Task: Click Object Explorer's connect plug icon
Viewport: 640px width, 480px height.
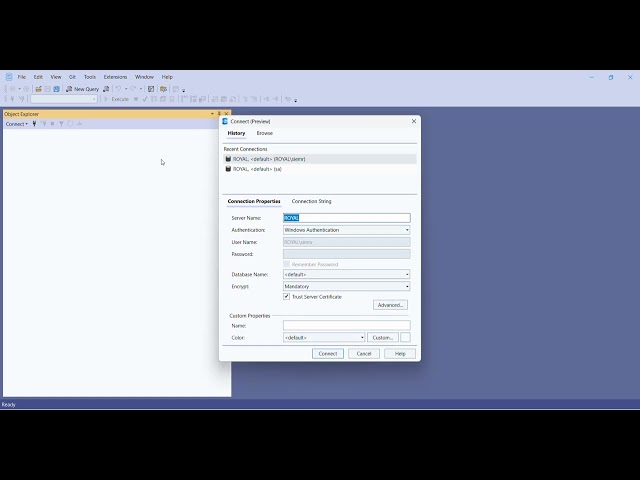Action: click(x=34, y=124)
